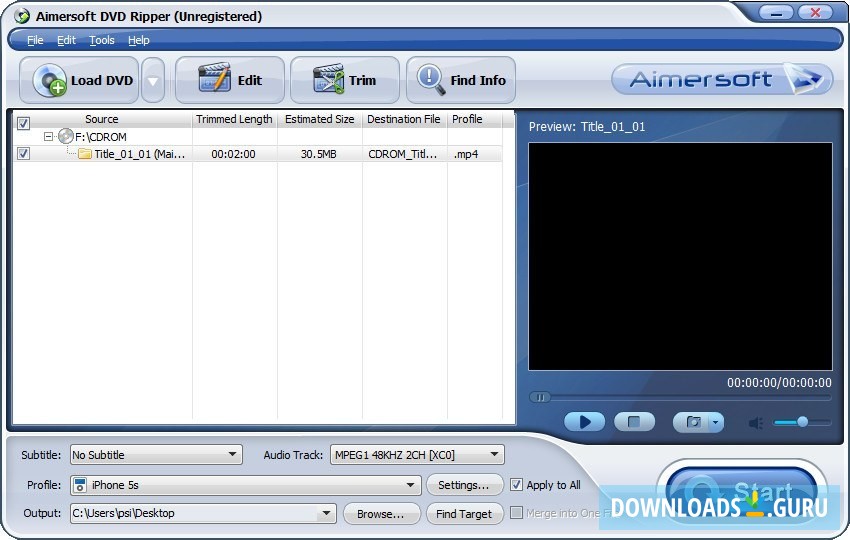The height and width of the screenshot is (540, 850).
Task: Mute the preview with the speaker icon
Action: pos(756,422)
